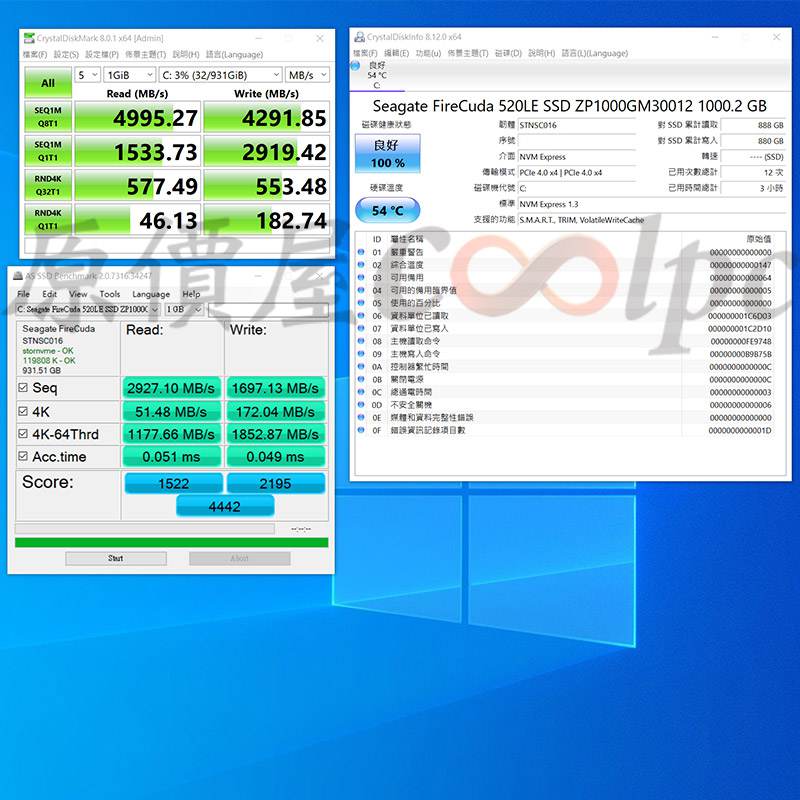
Task: Click status dot for SMART attribute 0D
Action: [x=361, y=405]
